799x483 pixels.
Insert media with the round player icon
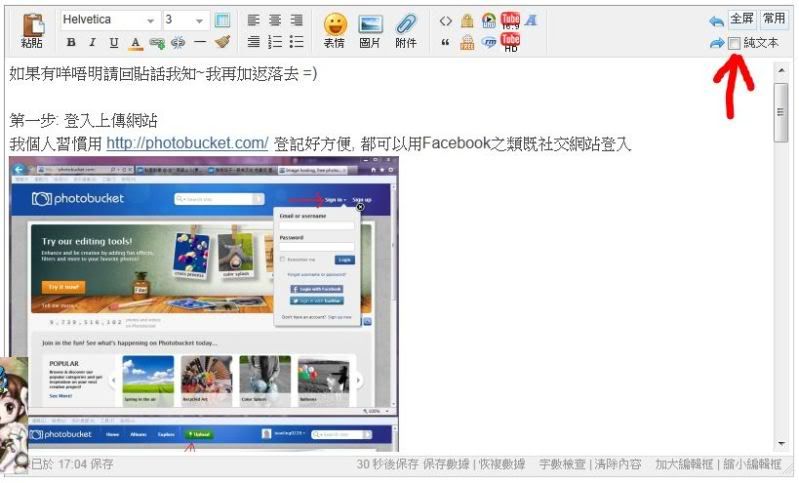point(489,20)
